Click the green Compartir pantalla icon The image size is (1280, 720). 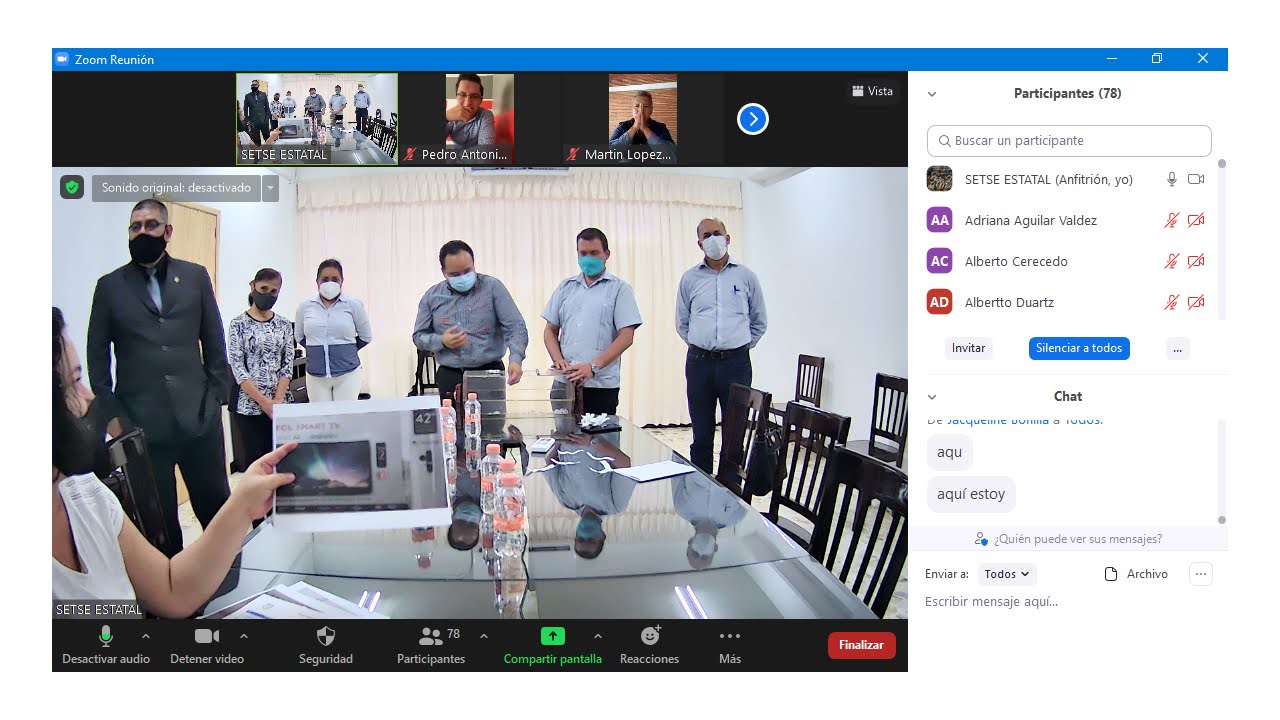[553, 636]
